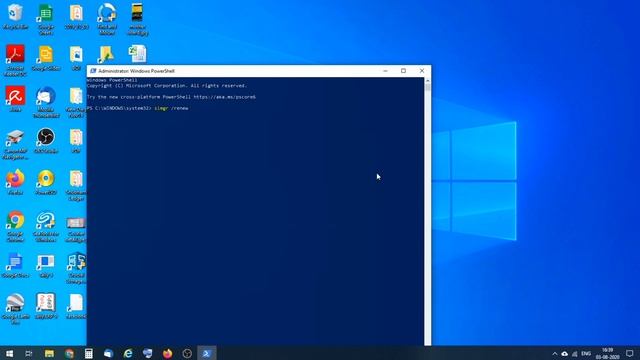
Task: Open the Chrome icon on the taskbar
Action: pyautogui.click(x=69, y=353)
